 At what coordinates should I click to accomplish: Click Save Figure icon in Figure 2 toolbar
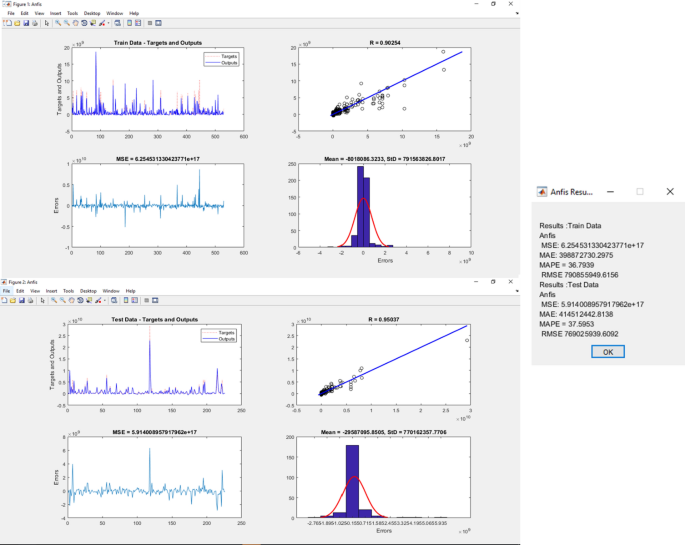tap(21, 300)
